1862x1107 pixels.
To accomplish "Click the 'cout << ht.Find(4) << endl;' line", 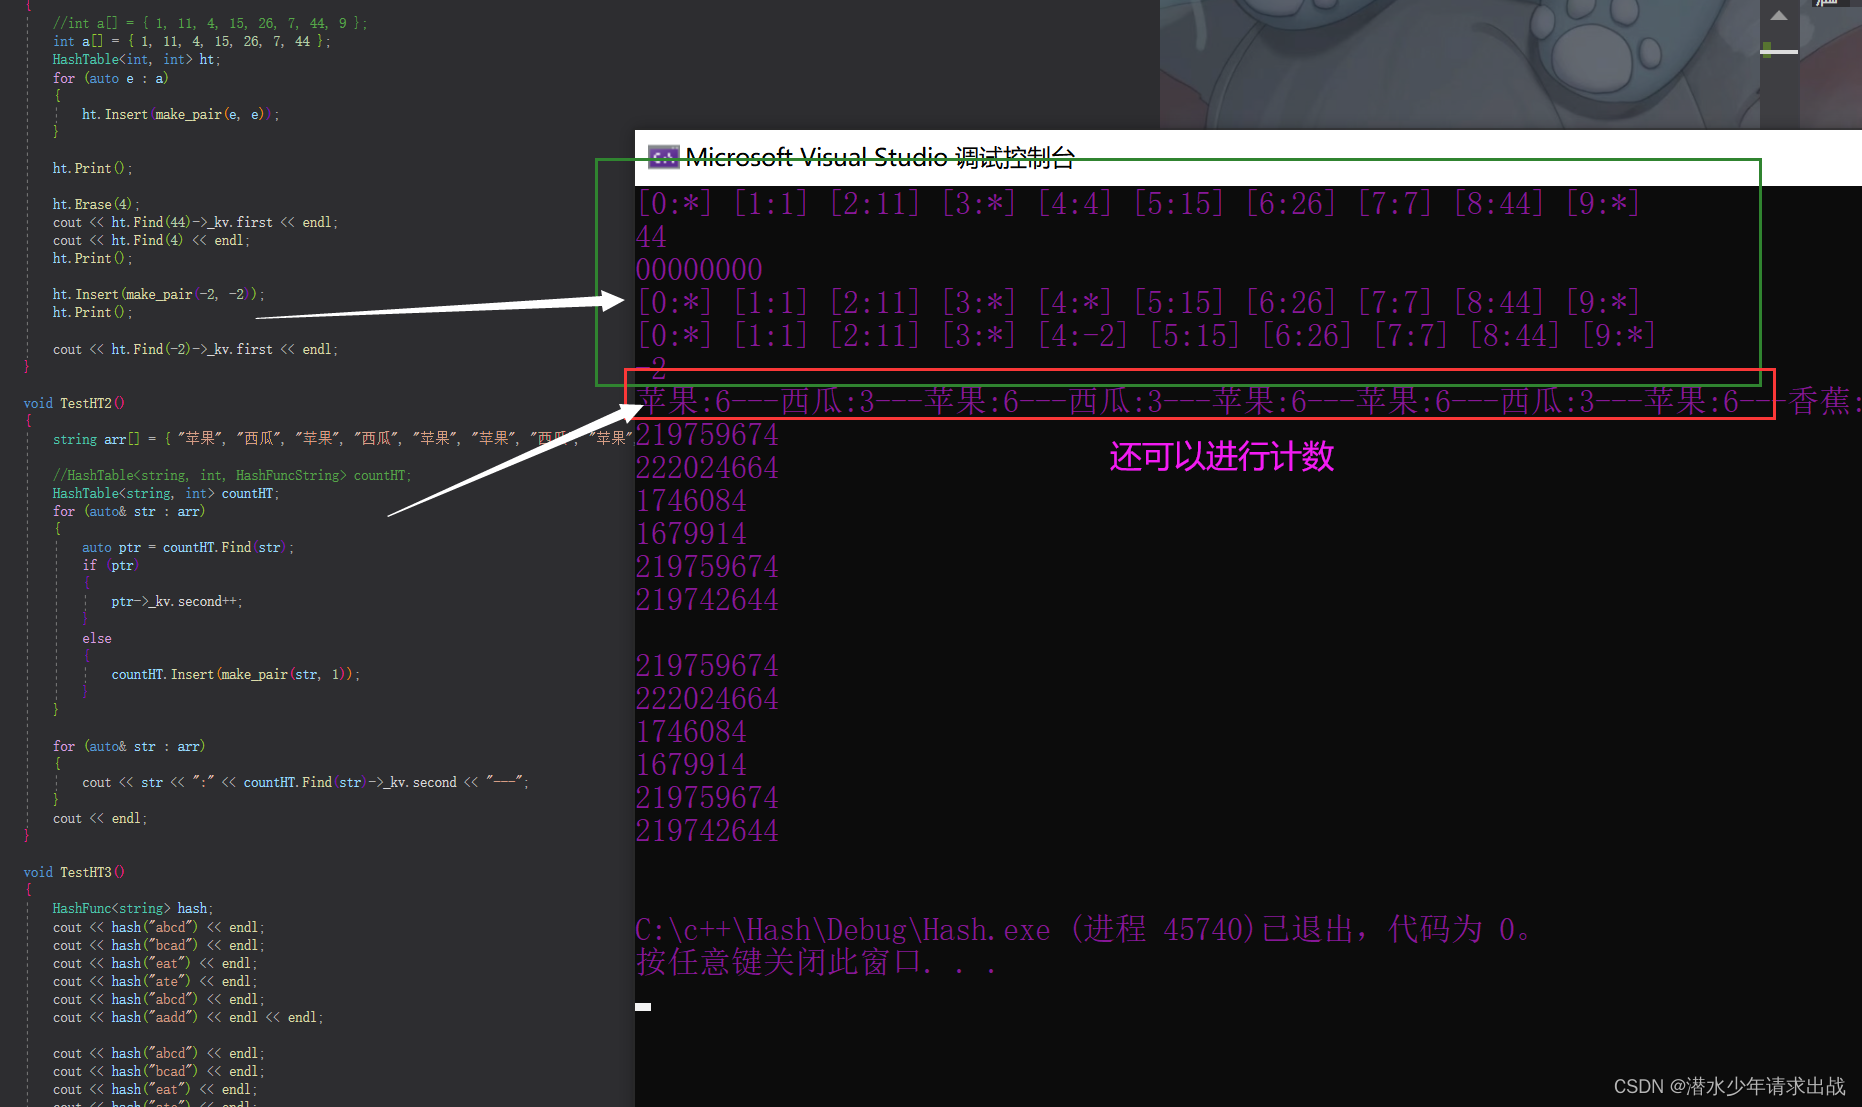I will click(152, 240).
